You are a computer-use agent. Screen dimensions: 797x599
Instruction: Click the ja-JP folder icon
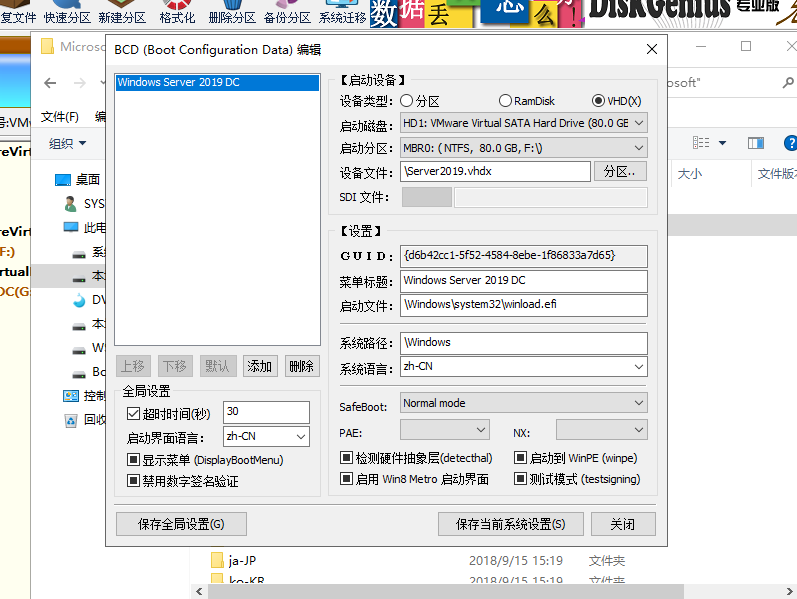[217, 560]
